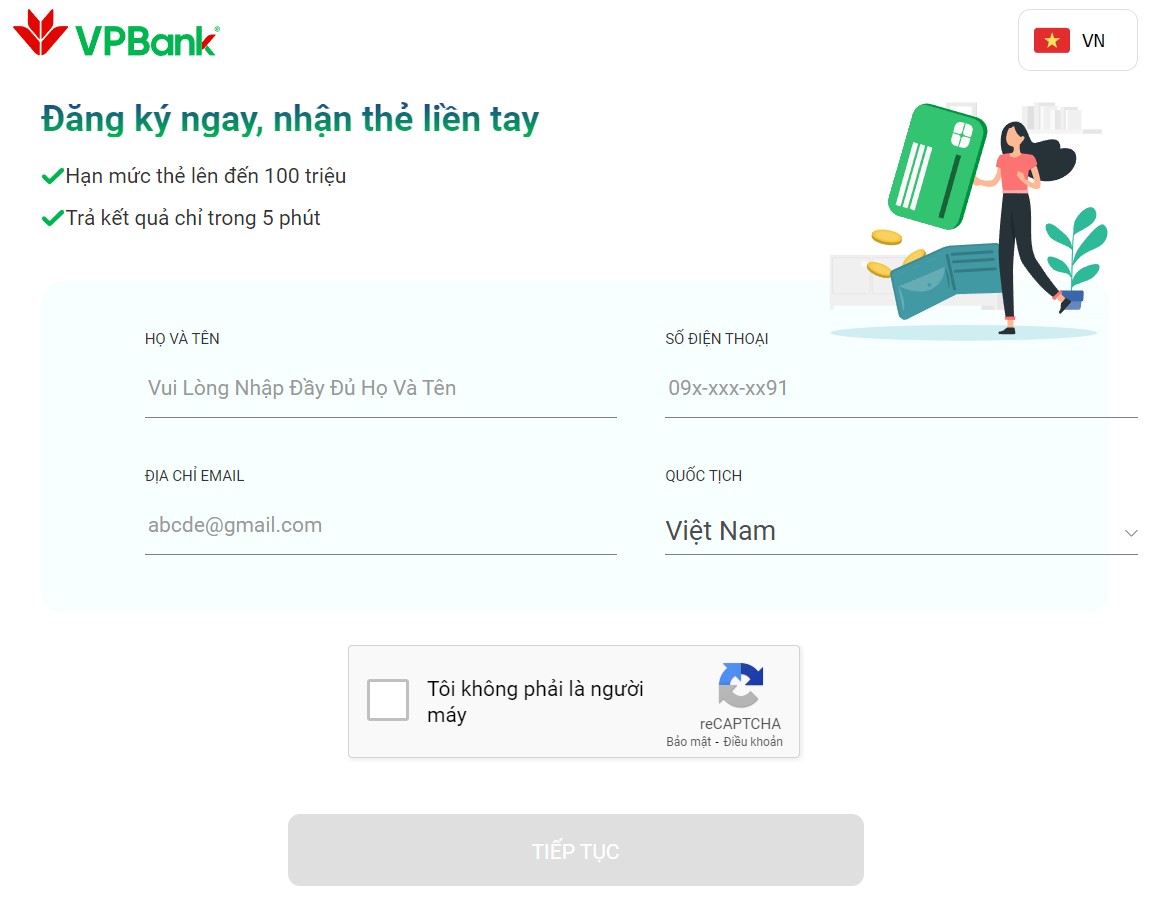Image resolution: width=1173 pixels, height=901 pixels.
Task: Focus the Địa chỉ email input field
Action: (x=381, y=525)
